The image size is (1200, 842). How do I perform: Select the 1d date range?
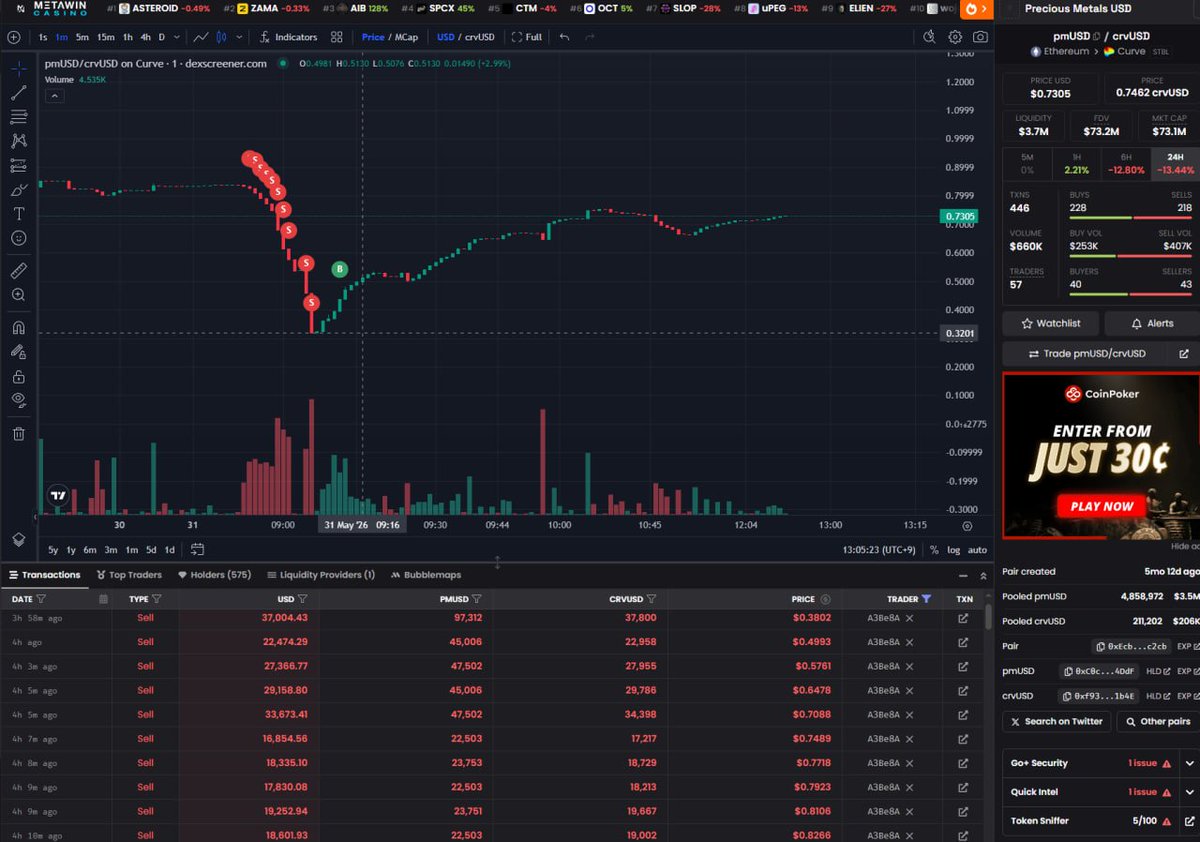coord(169,550)
